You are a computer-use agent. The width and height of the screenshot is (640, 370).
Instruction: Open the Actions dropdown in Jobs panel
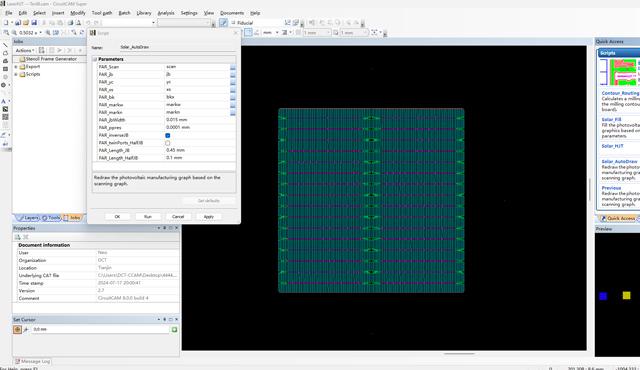coord(24,51)
